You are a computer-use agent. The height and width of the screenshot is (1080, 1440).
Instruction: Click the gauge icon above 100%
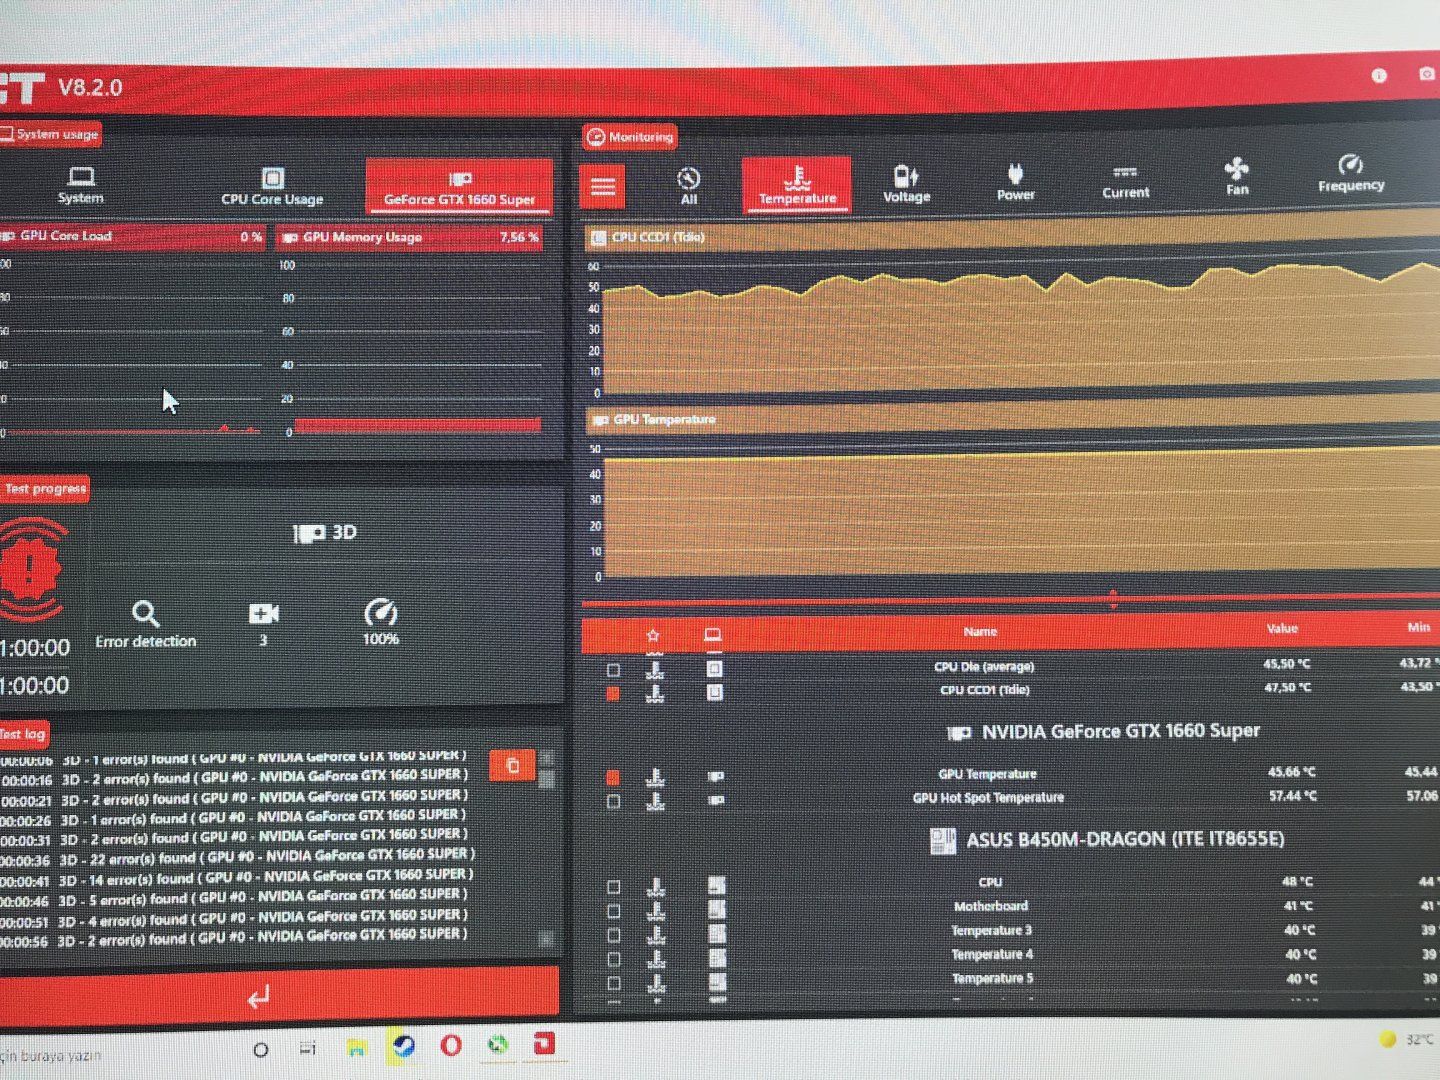click(380, 611)
